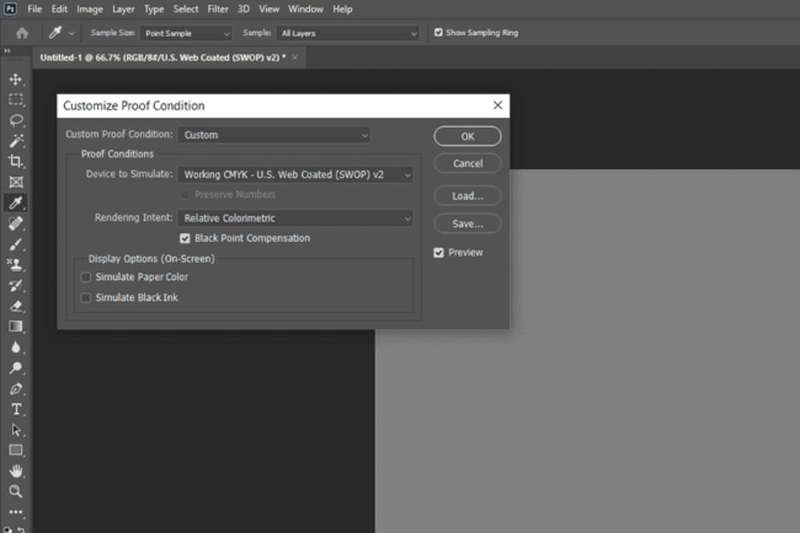Select the Frame tool
Viewport: 800px width, 533px height.
pos(16,182)
